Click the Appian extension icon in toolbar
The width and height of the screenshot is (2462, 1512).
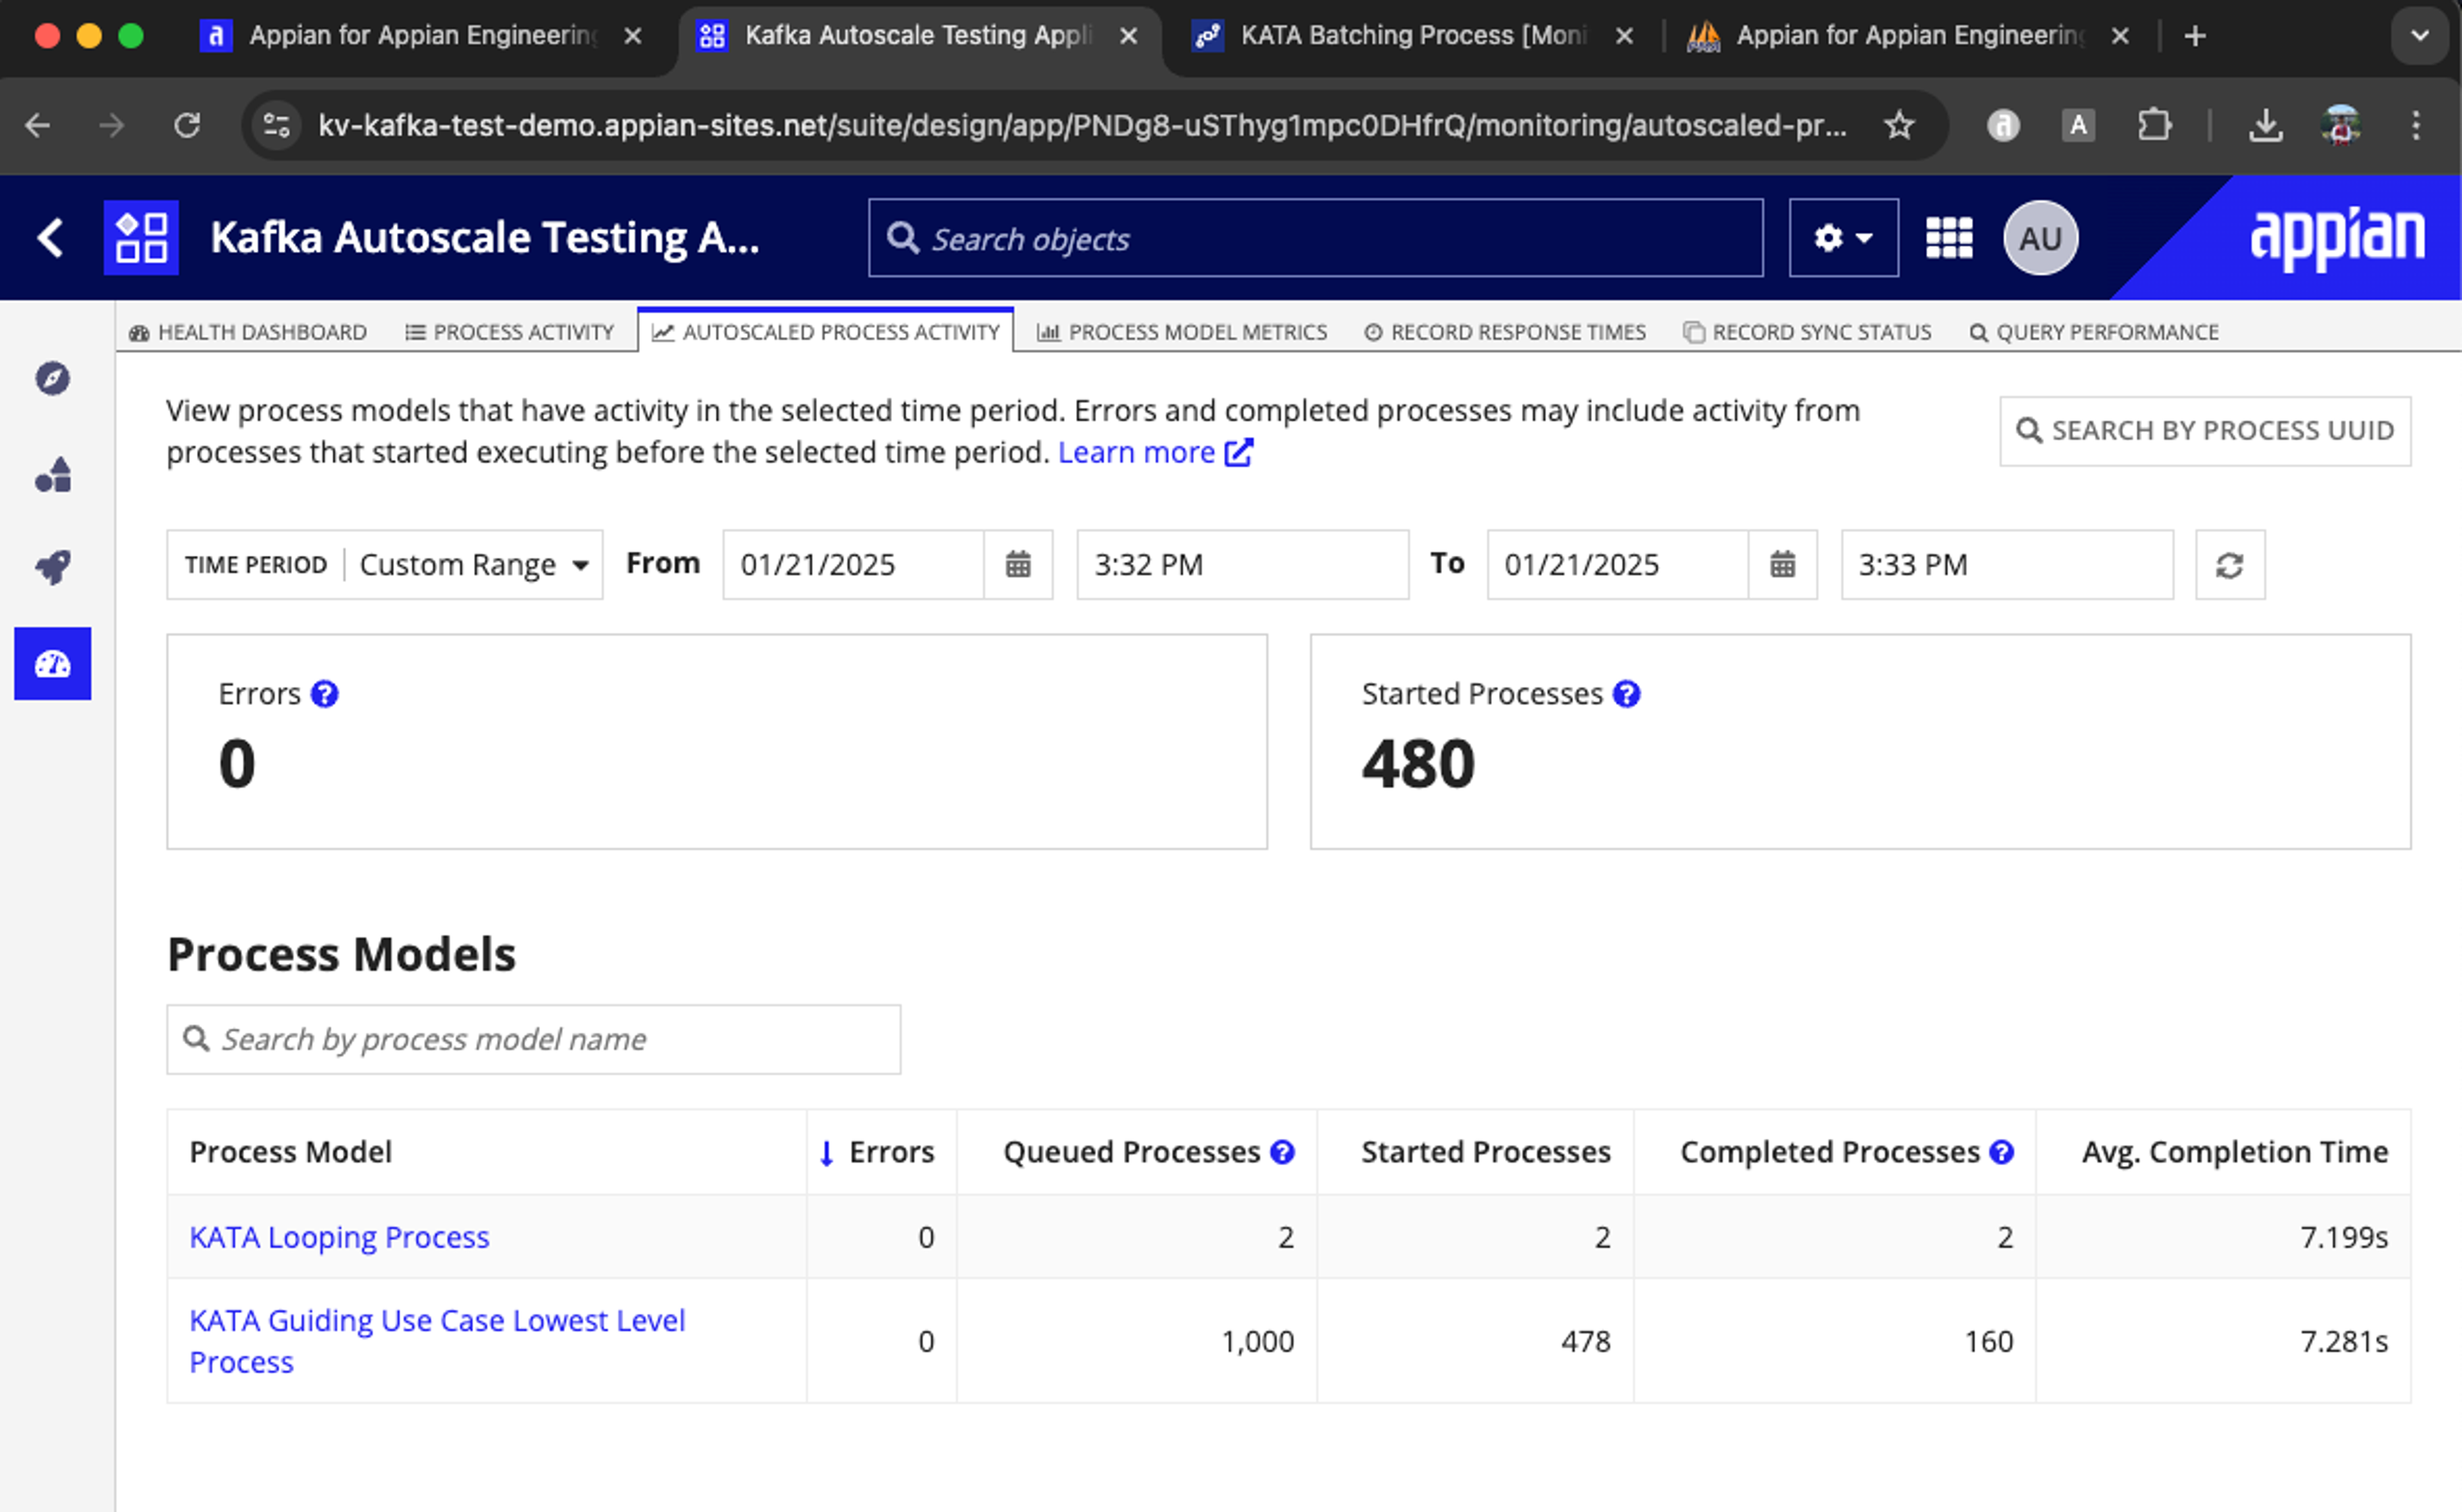click(x=2003, y=125)
